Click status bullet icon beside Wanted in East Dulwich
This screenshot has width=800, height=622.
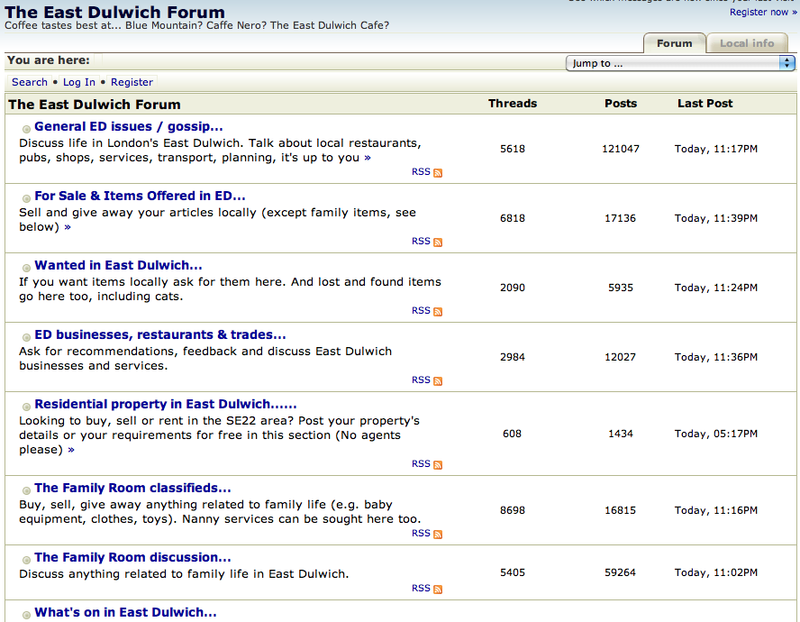26,268
